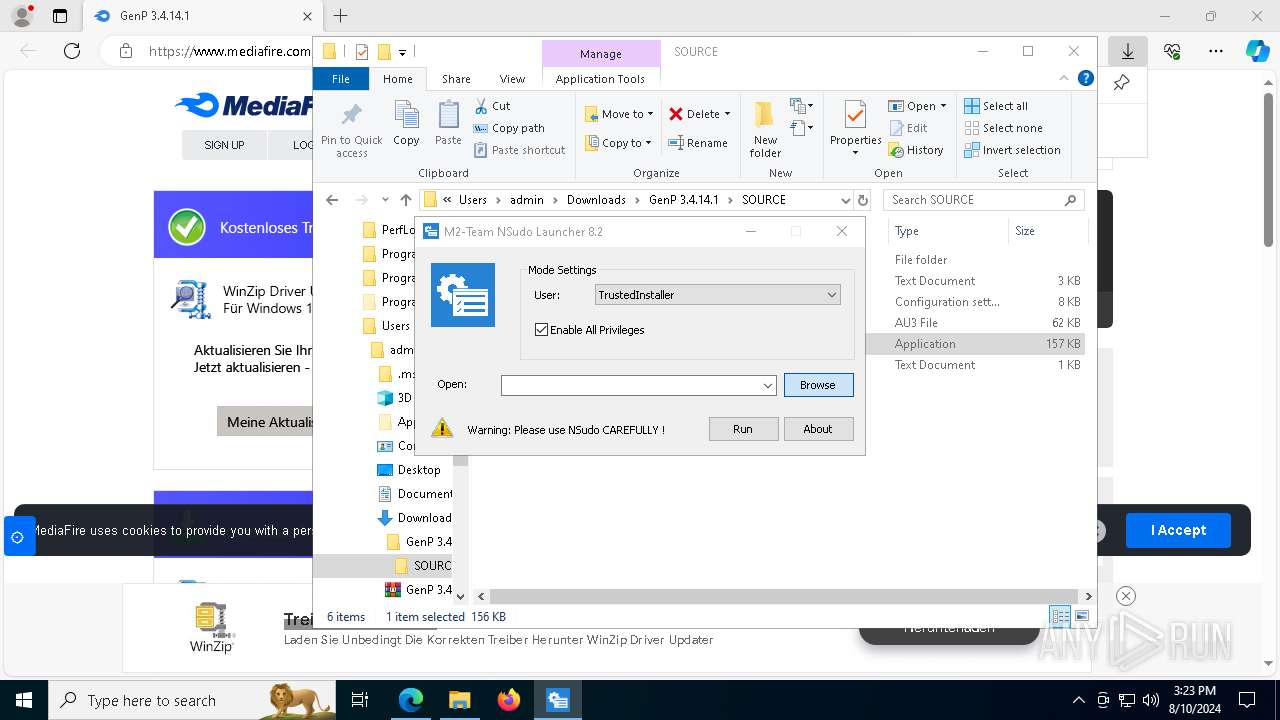Click the NSudo Open path field

(x=631, y=385)
